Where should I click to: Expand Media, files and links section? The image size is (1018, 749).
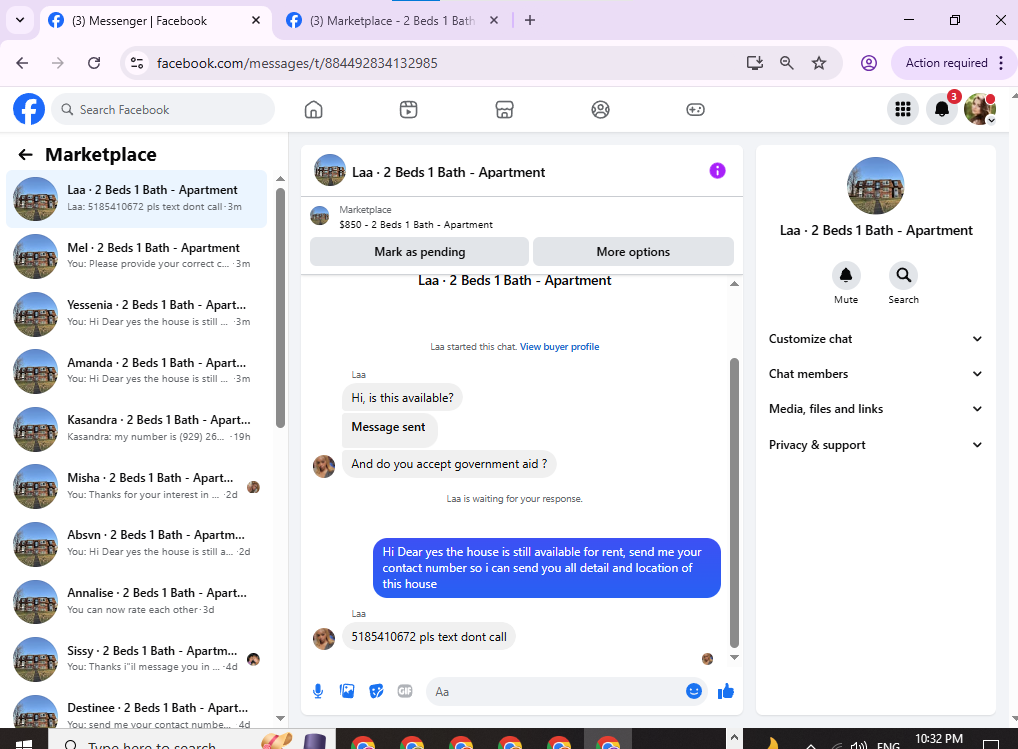click(x=875, y=409)
